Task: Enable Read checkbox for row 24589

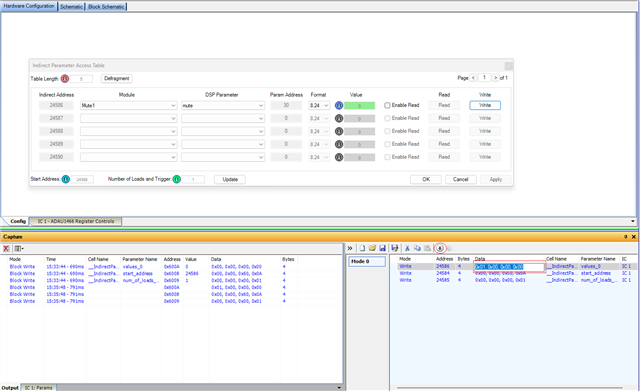Action: pos(387,144)
